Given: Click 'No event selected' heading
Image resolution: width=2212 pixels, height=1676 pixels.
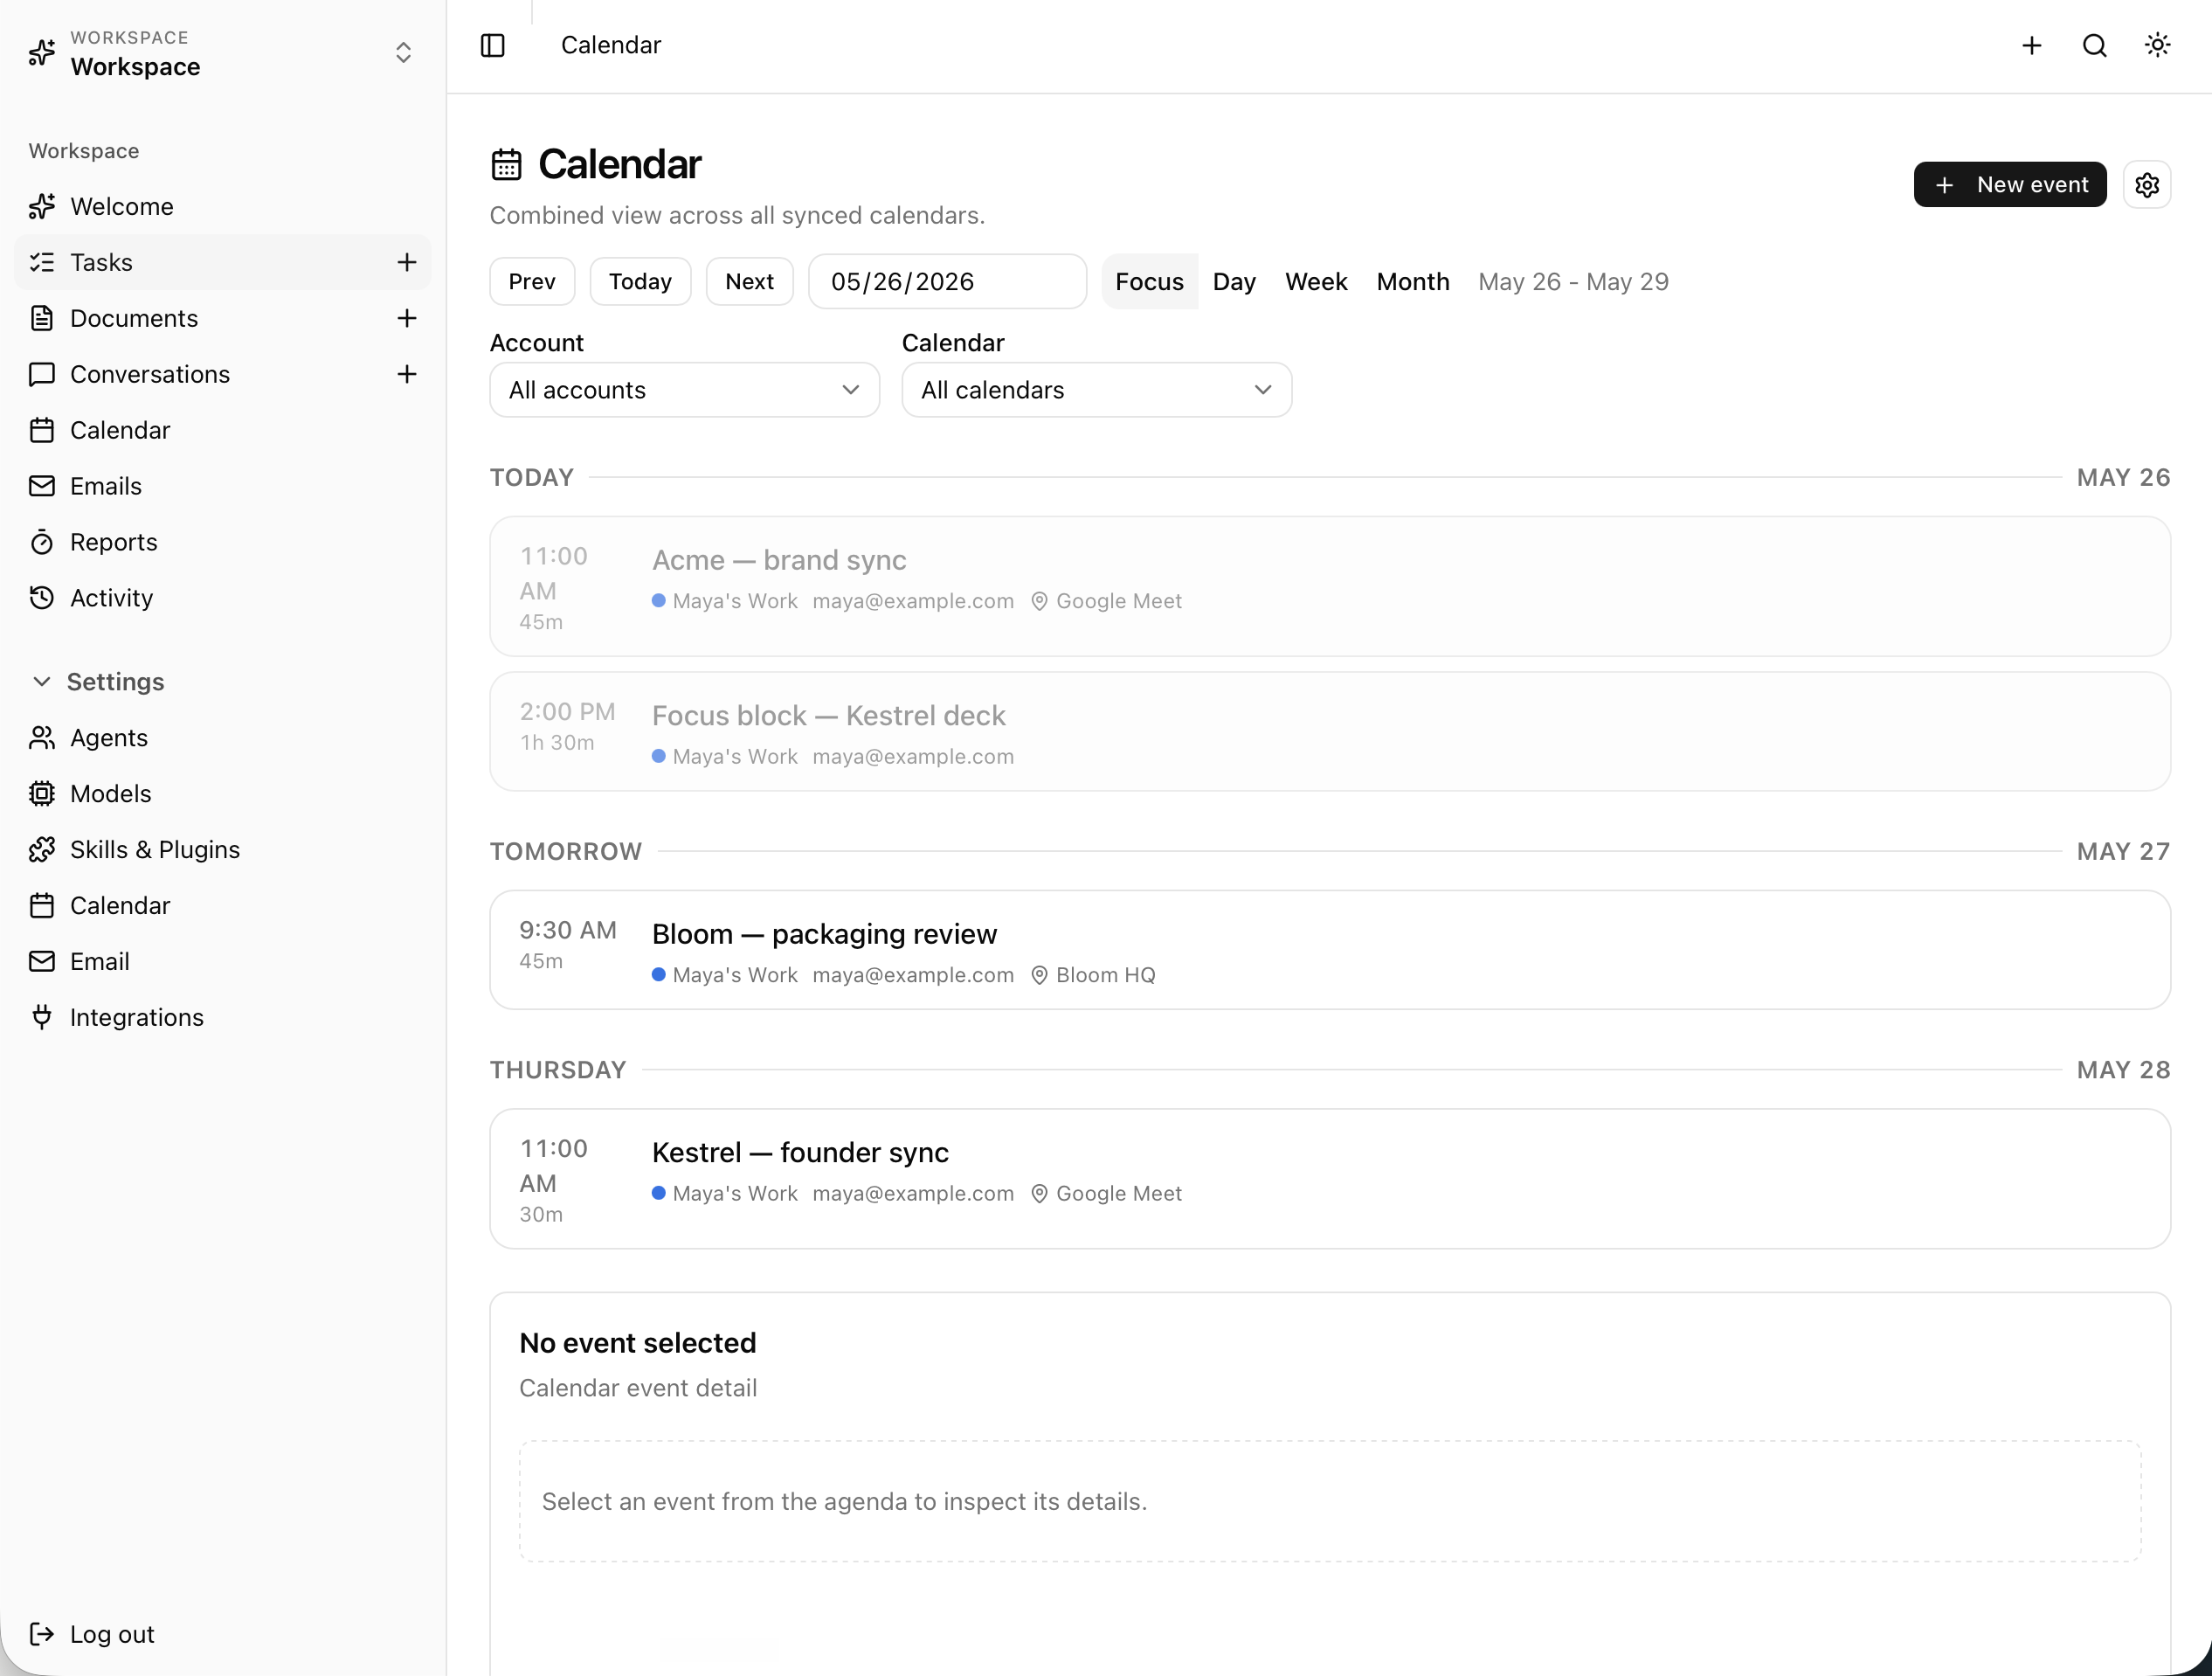Looking at the screenshot, I should (x=637, y=1343).
